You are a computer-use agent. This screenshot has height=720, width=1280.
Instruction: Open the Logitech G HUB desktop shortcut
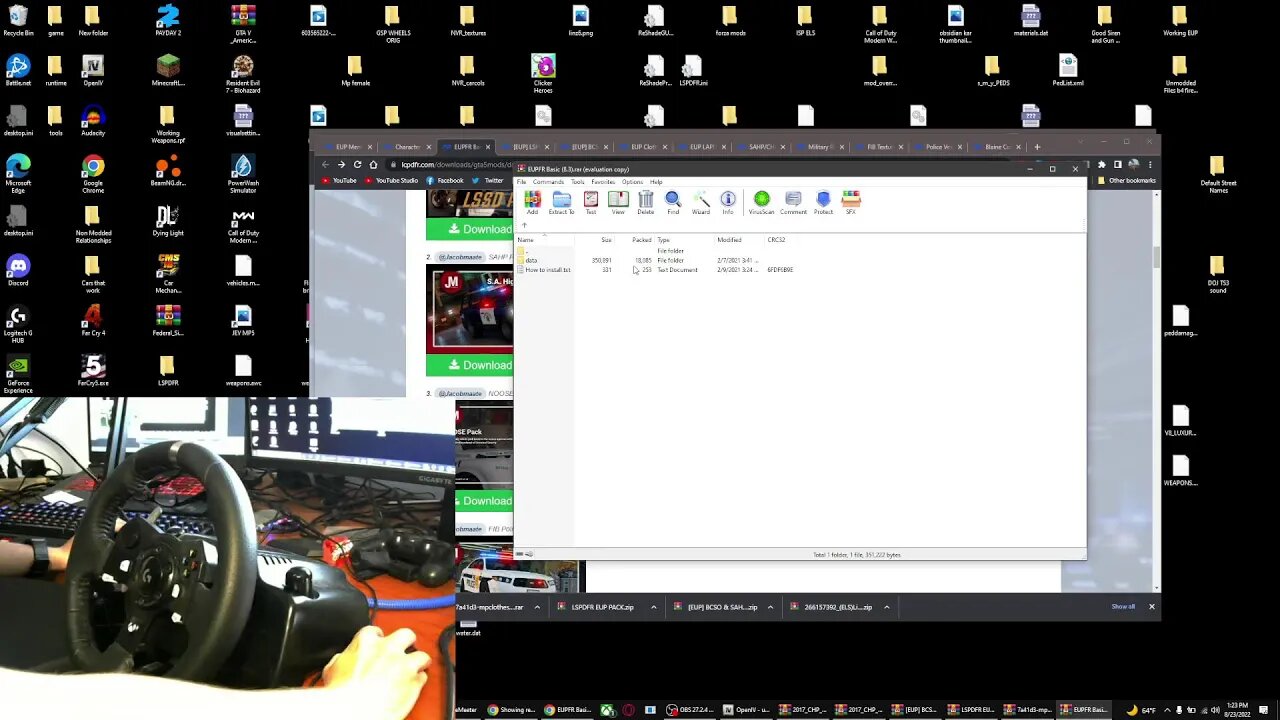pyautogui.click(x=18, y=324)
